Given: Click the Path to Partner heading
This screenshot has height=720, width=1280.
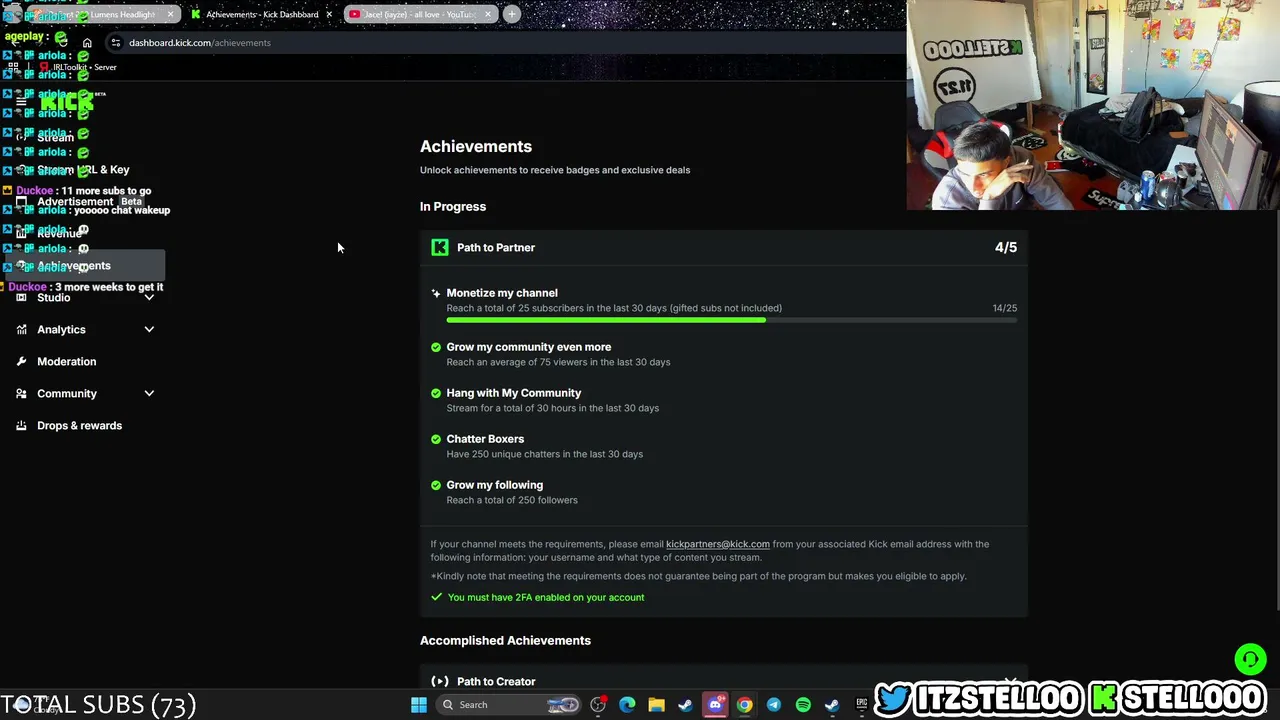Looking at the screenshot, I should (x=496, y=248).
